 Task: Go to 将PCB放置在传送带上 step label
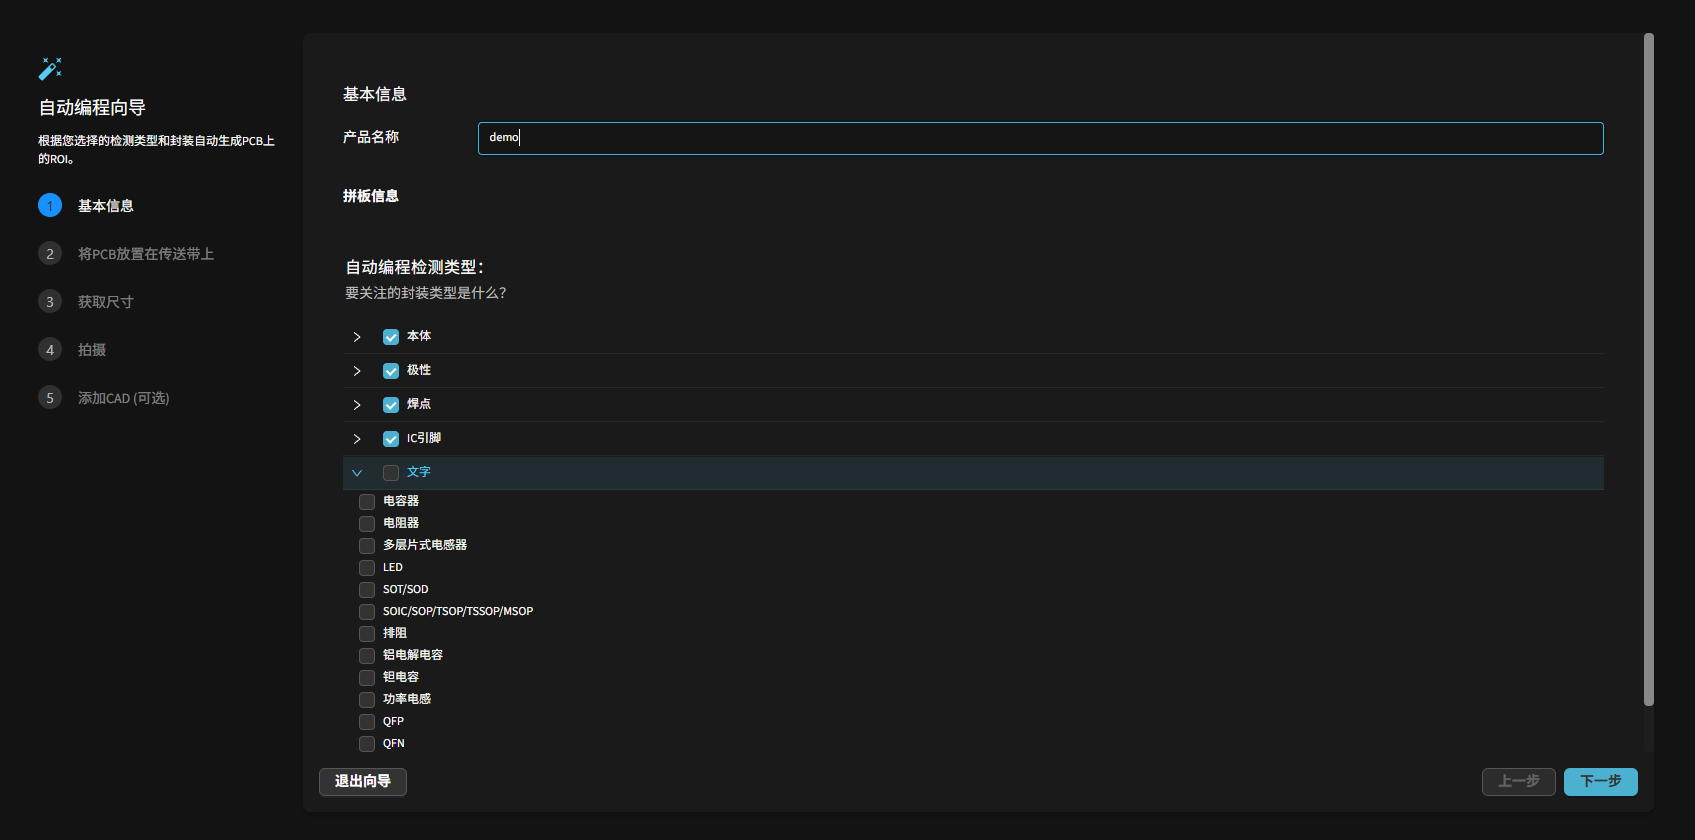click(146, 254)
